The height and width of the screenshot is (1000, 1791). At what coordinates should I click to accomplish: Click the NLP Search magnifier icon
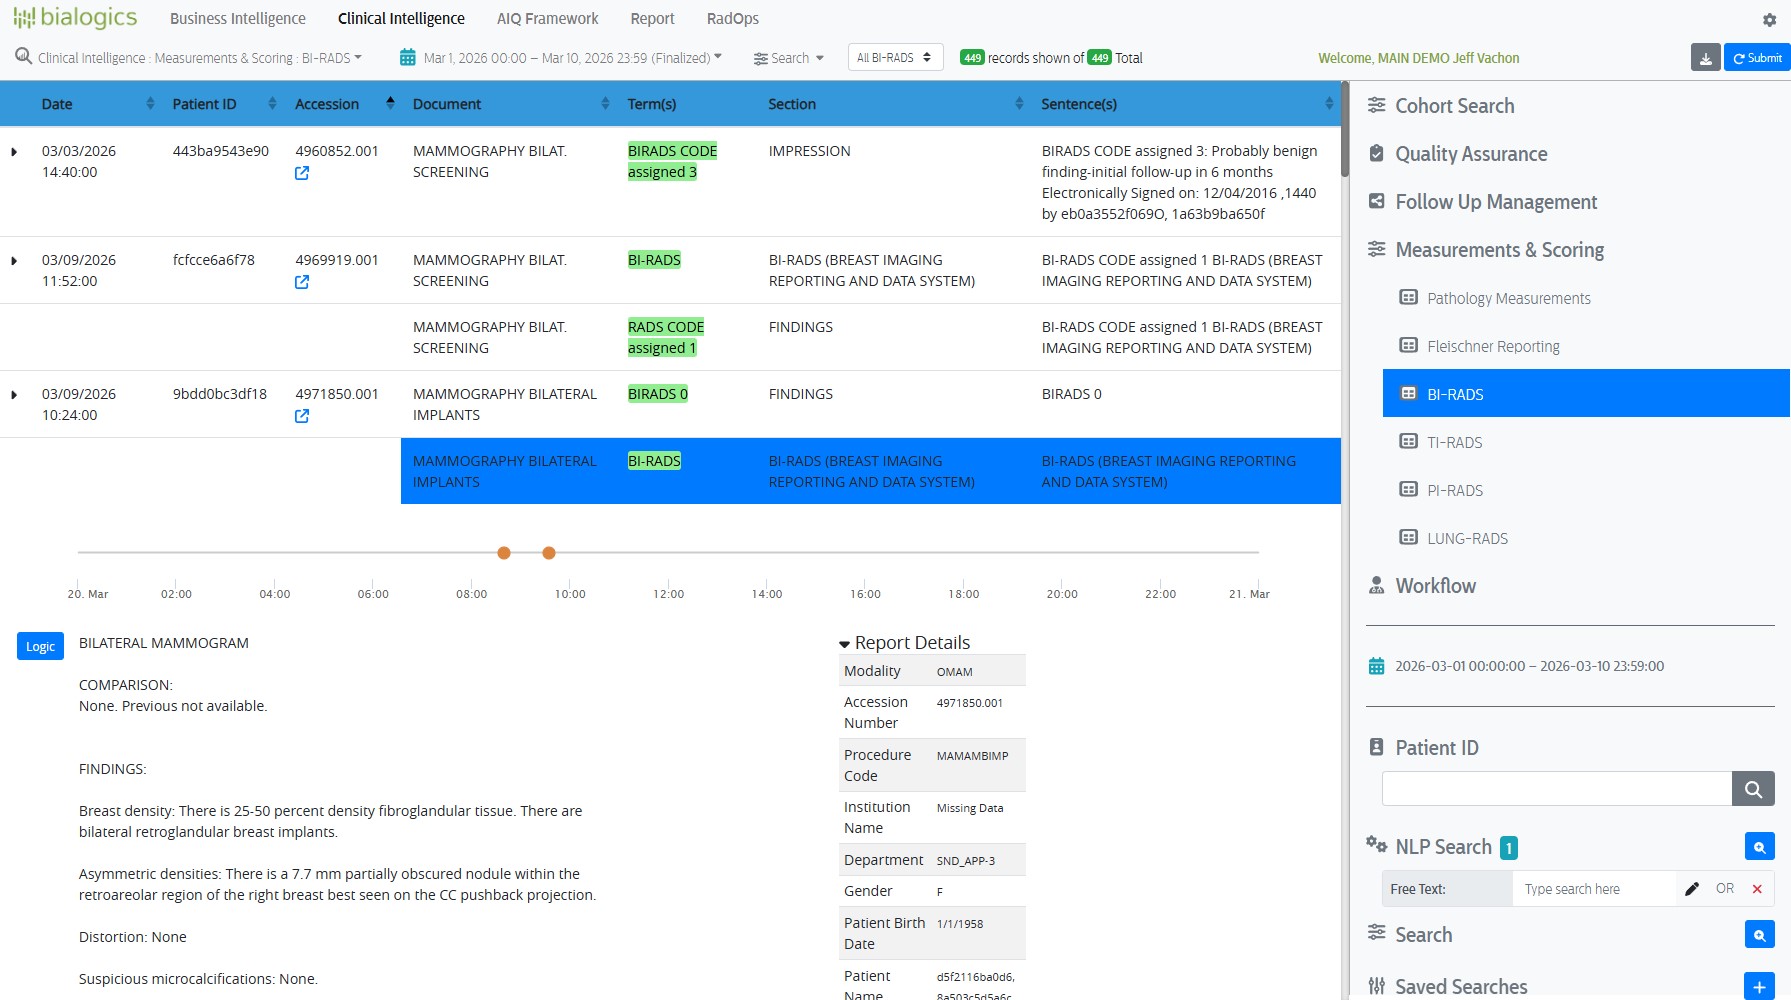point(1760,846)
